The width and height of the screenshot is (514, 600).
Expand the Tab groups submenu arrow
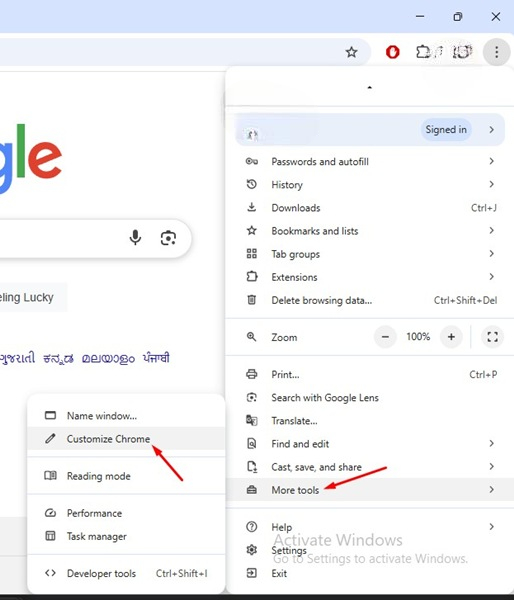(491, 254)
